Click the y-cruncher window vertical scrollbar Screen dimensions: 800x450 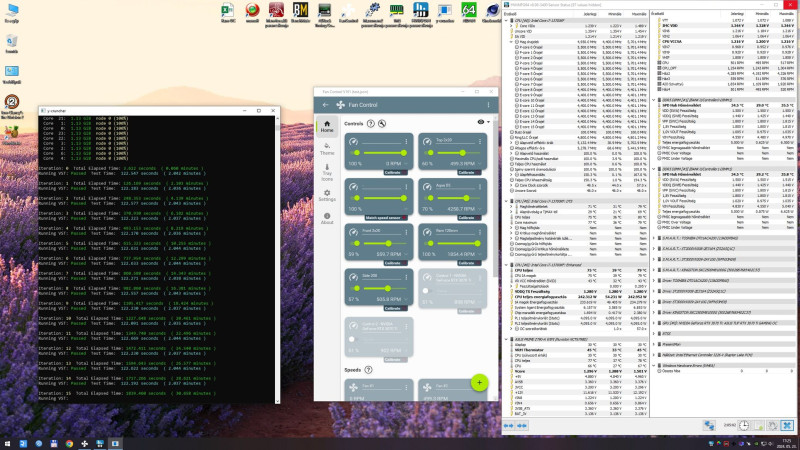(x=278, y=259)
